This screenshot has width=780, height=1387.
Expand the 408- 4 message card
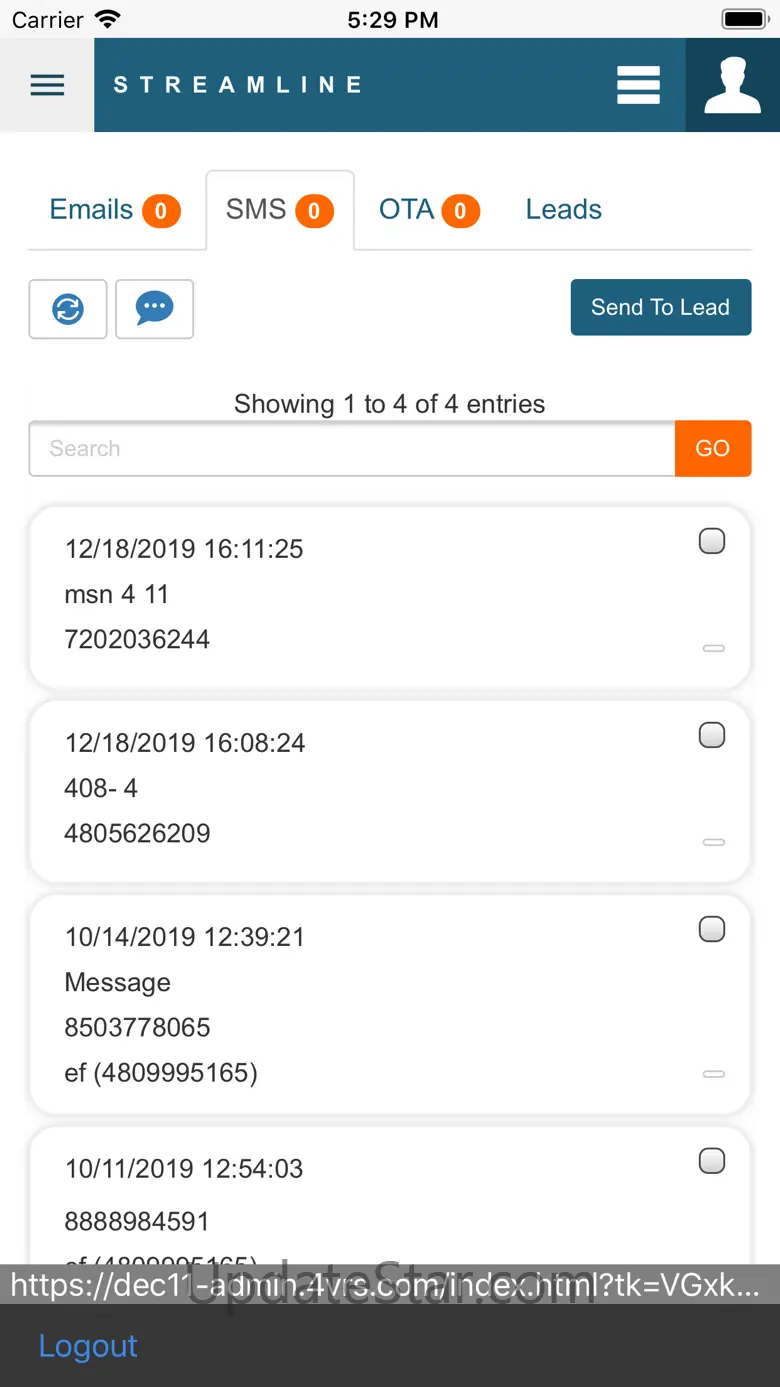point(713,842)
